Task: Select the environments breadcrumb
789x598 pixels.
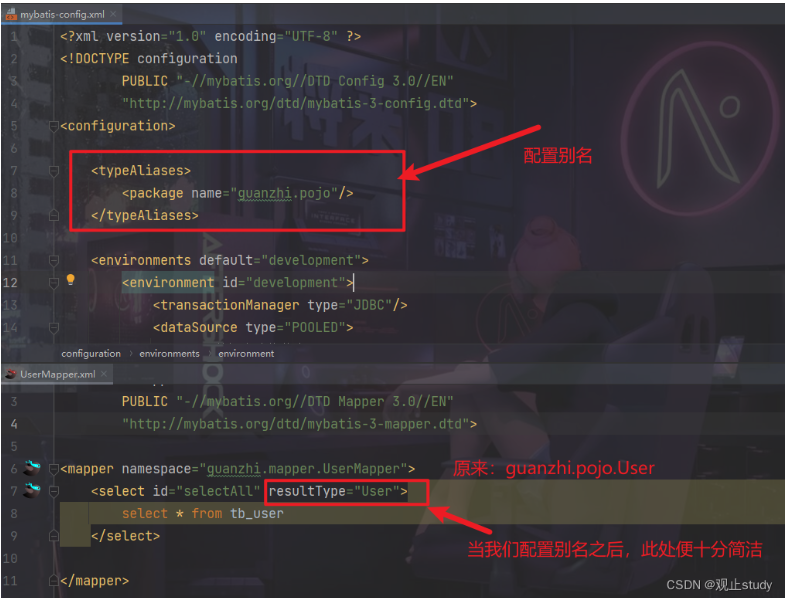Action: [170, 353]
